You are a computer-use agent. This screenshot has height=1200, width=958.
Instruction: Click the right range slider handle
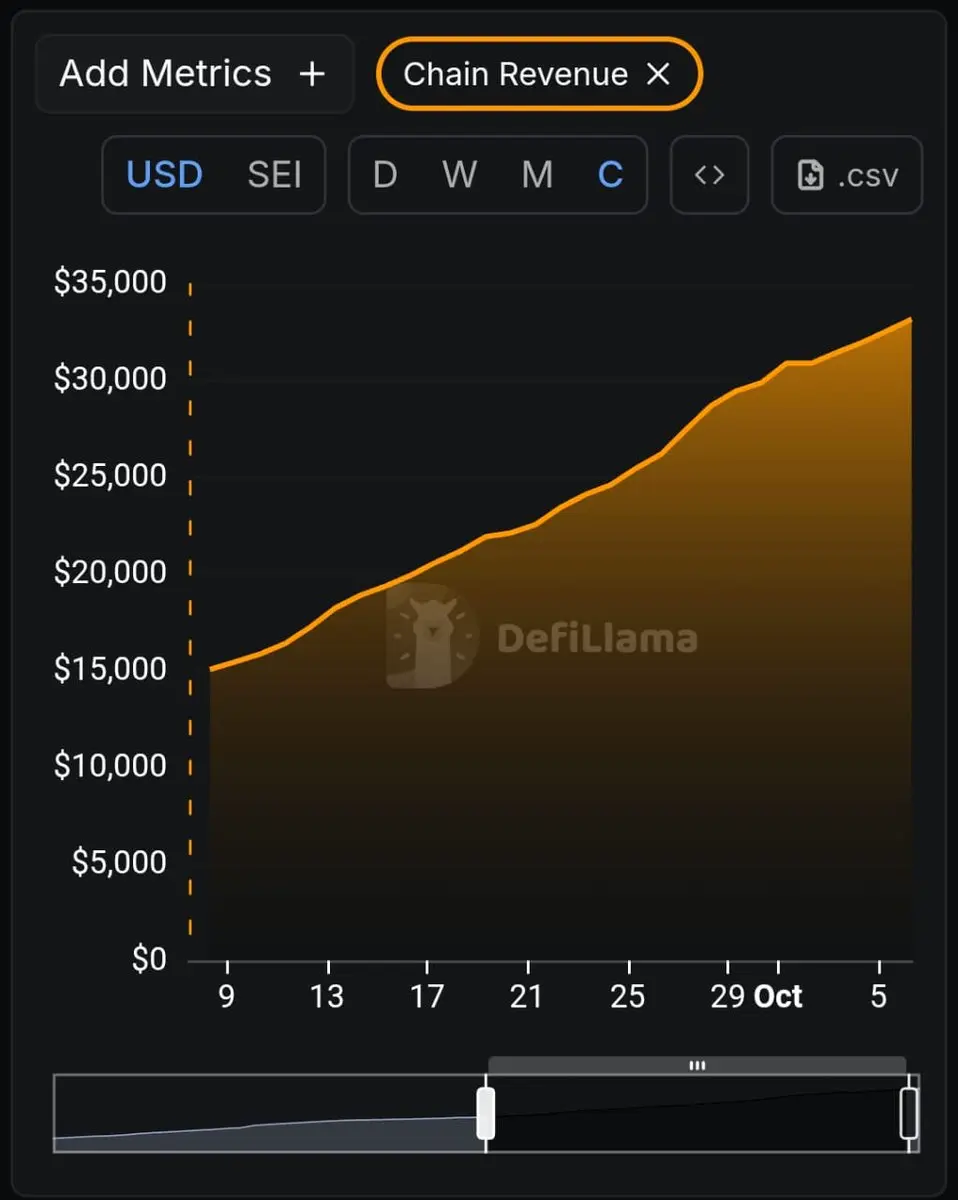[x=909, y=1113]
